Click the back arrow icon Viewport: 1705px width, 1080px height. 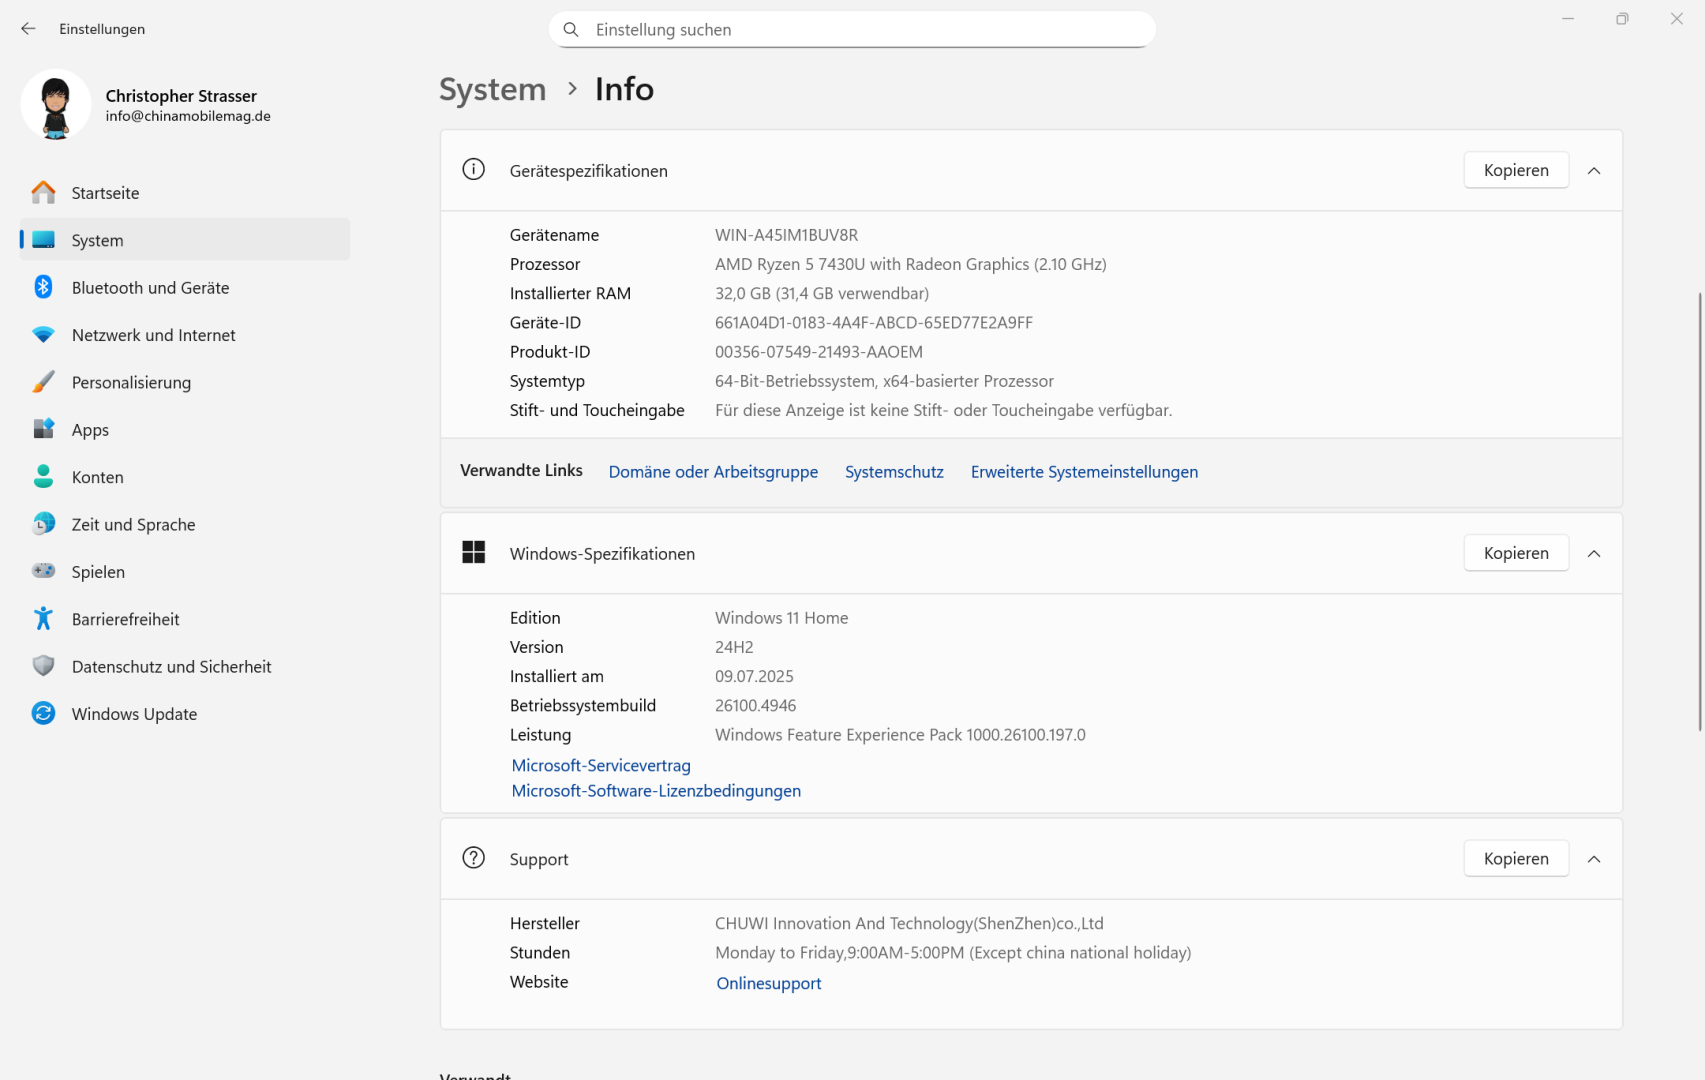(28, 29)
